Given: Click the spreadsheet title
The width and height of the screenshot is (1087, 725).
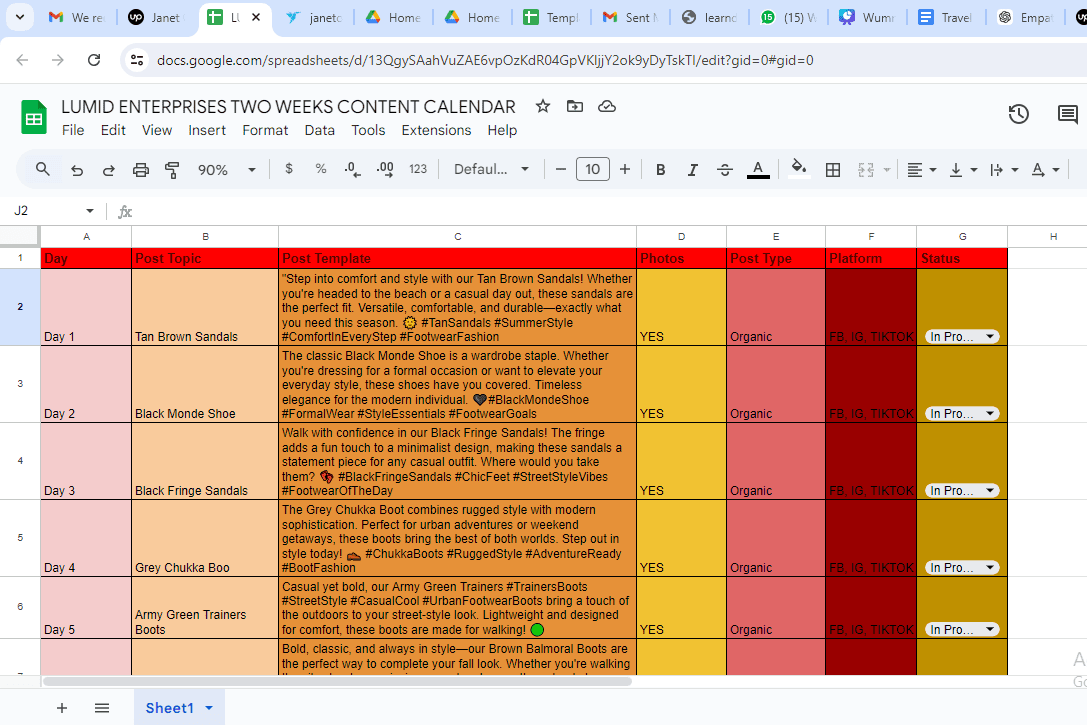Looking at the screenshot, I should point(288,107).
